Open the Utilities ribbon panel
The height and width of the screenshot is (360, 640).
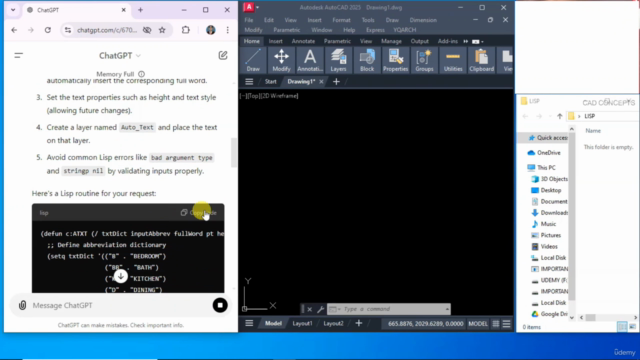(x=453, y=60)
